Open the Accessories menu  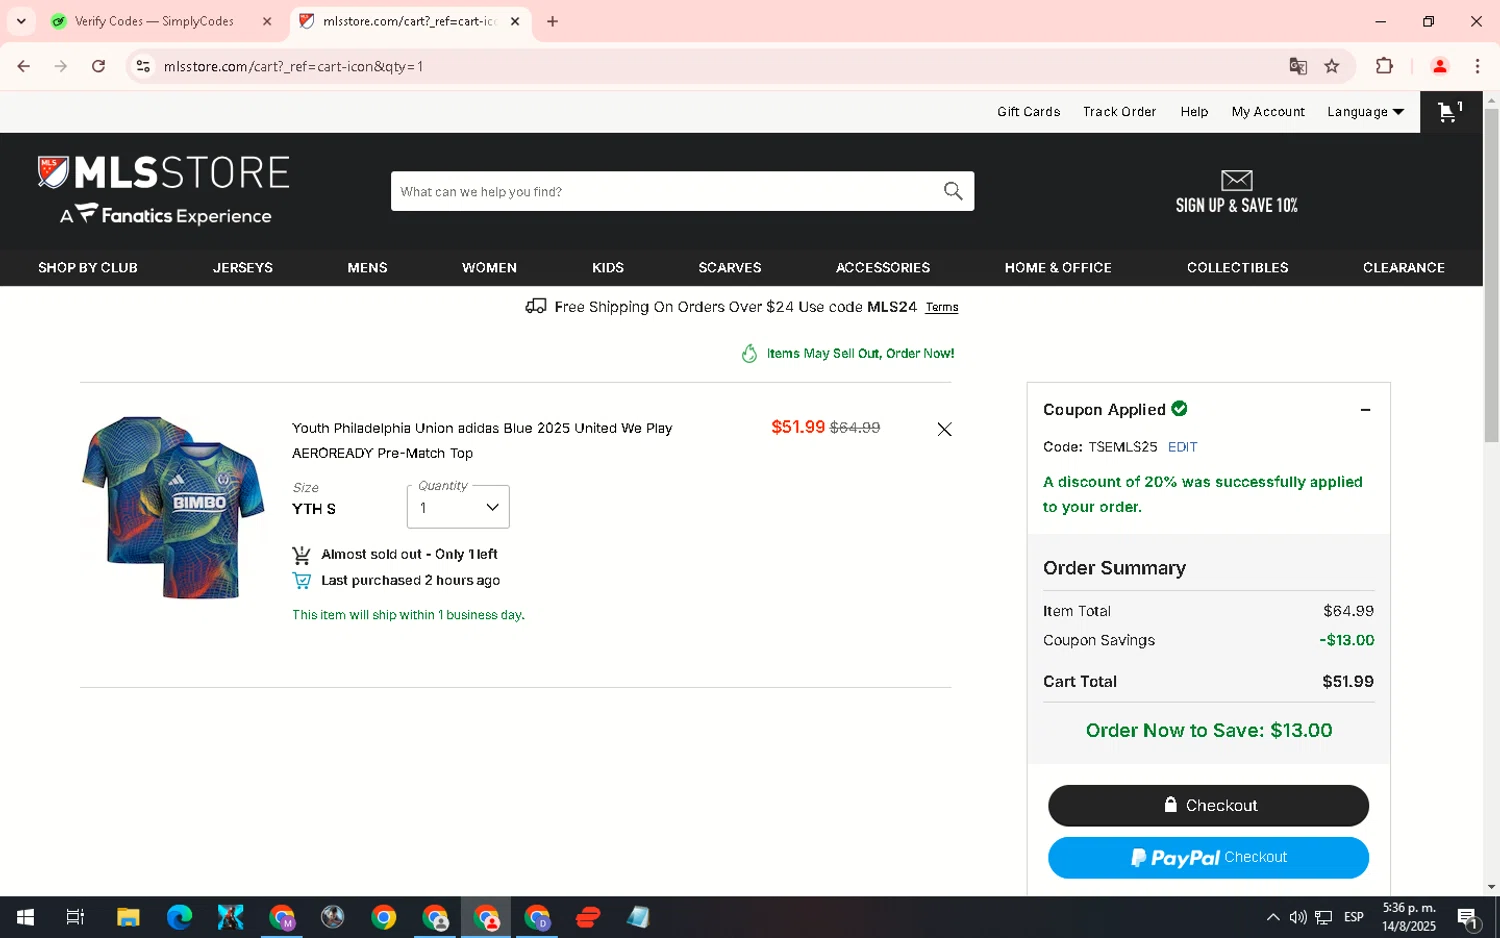(883, 268)
